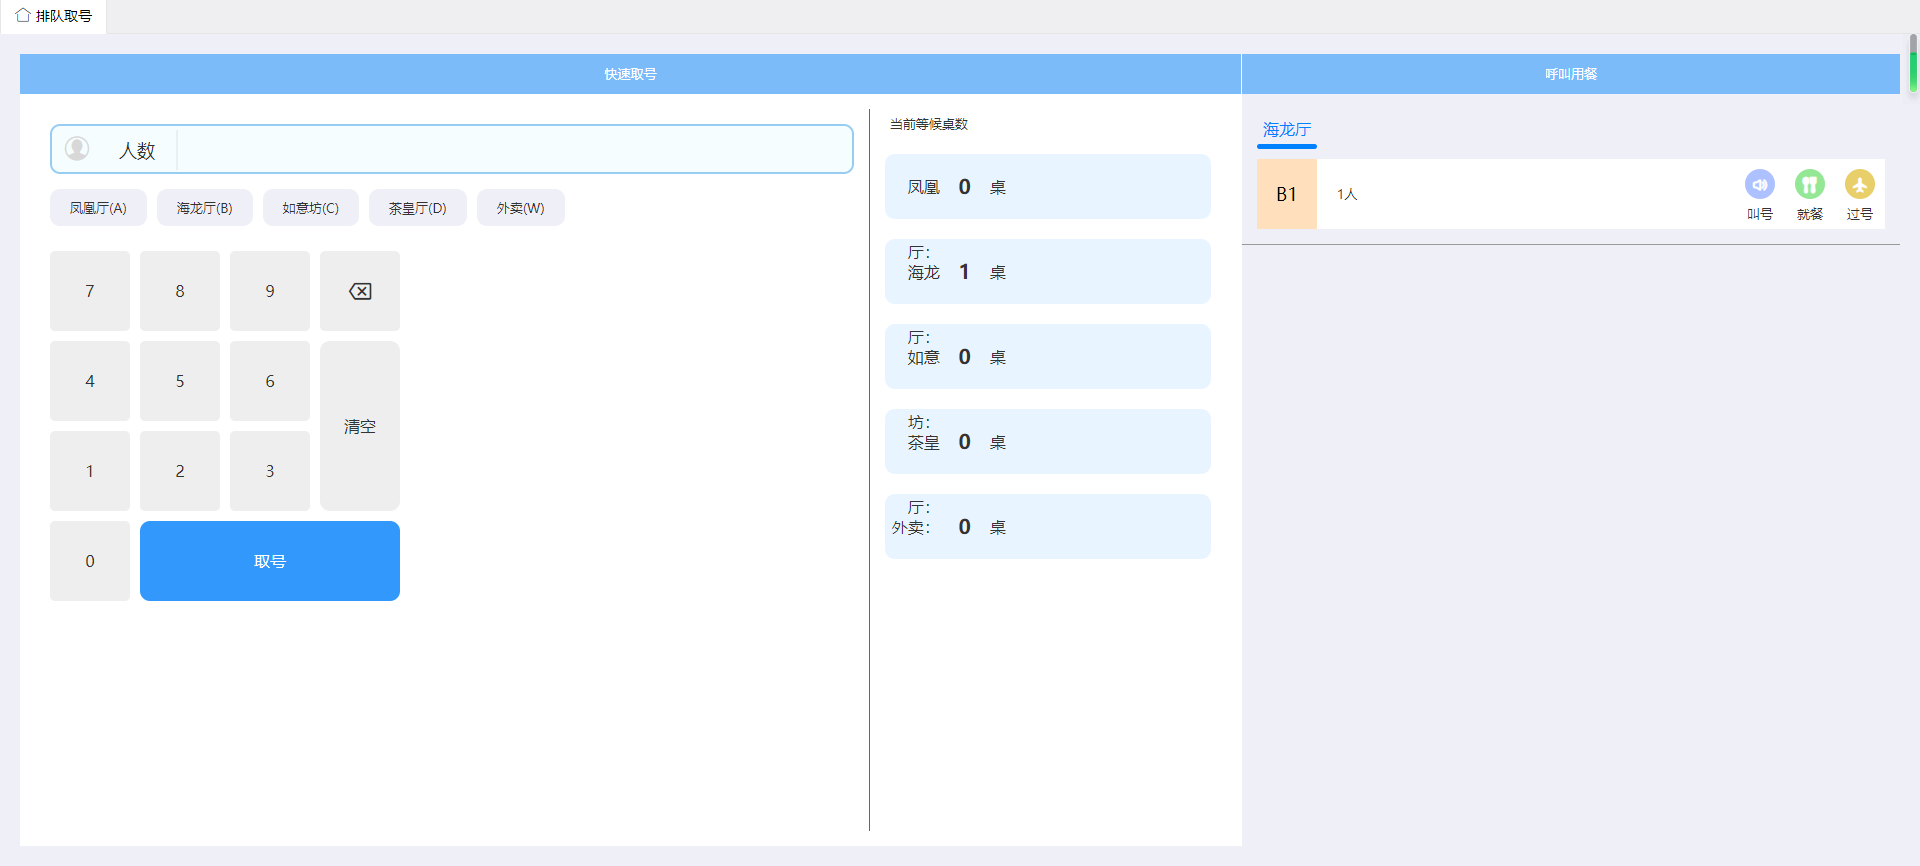
Task: Choose 外卖(W) takeout option
Action: (x=520, y=208)
